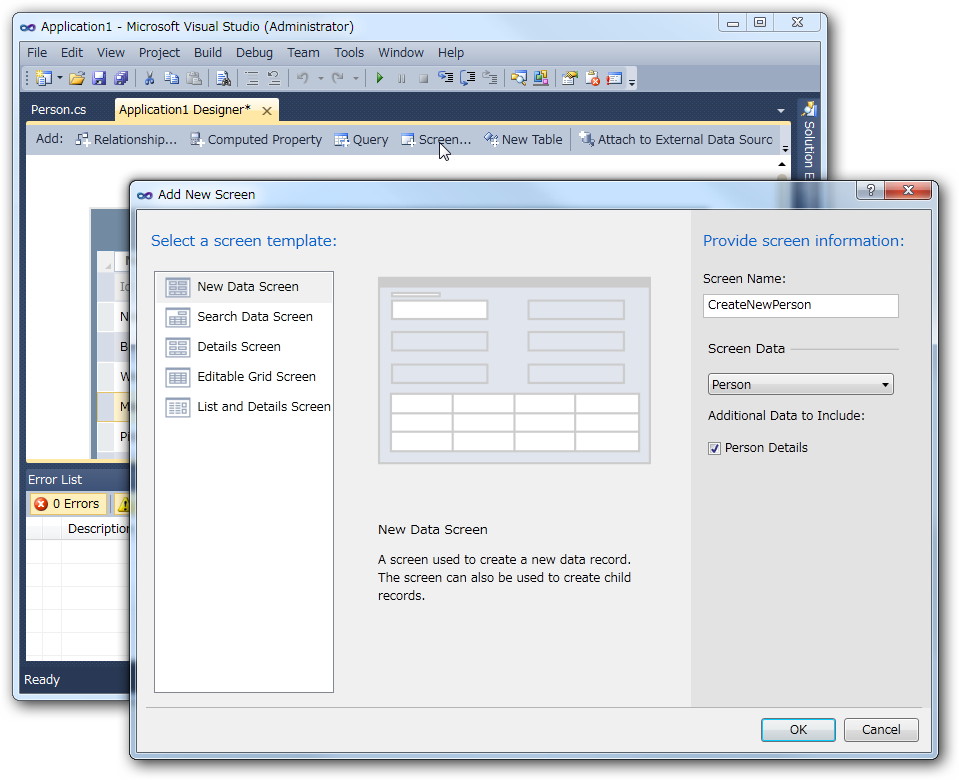
Task: Click the Screen Name input field
Action: pyautogui.click(x=801, y=305)
